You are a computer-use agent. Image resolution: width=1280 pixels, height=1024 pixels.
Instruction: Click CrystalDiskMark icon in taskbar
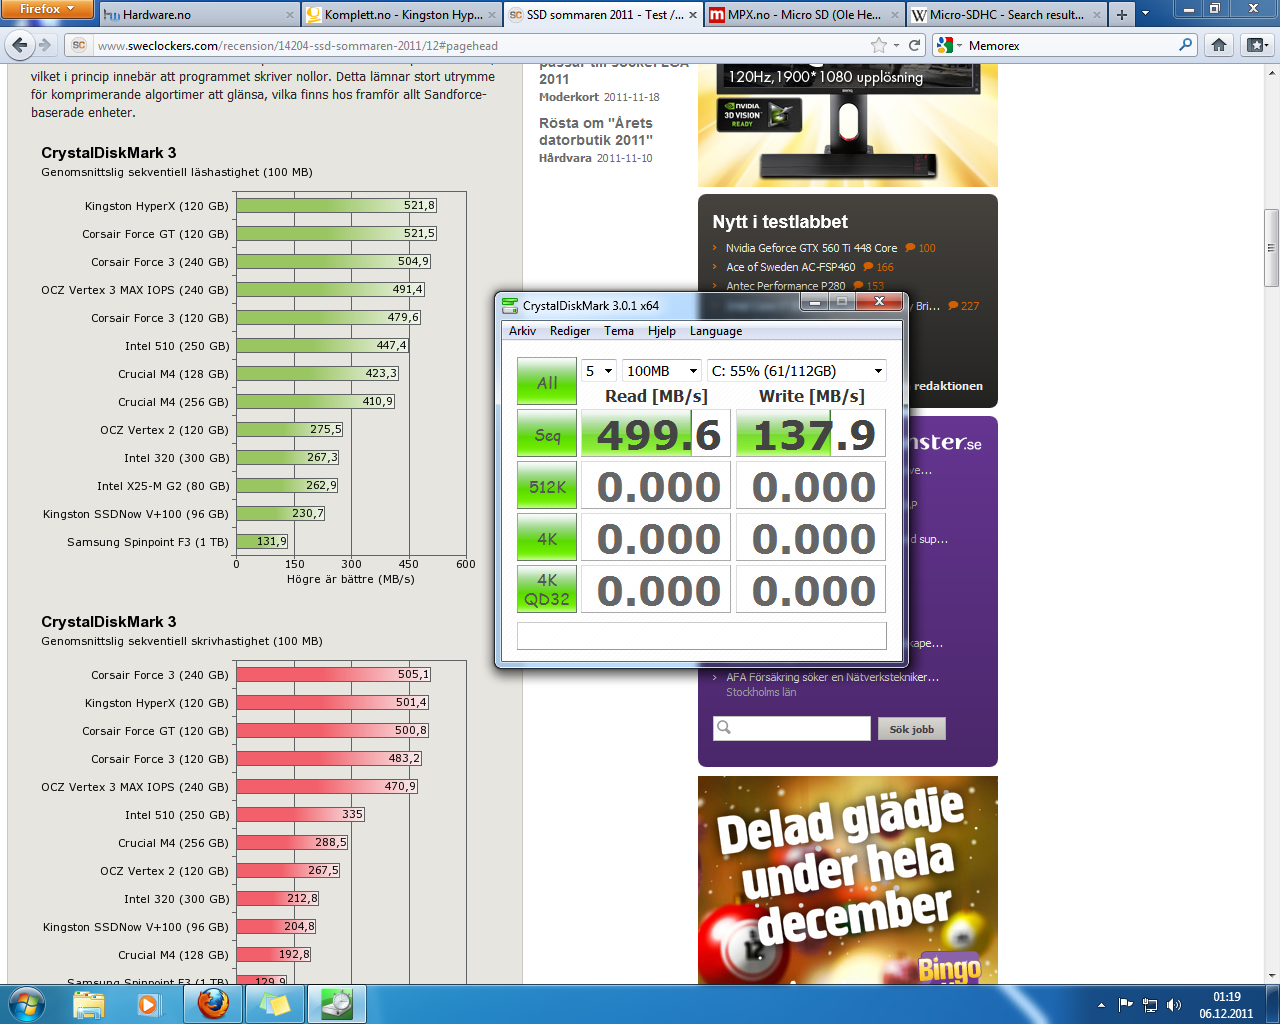337,1004
